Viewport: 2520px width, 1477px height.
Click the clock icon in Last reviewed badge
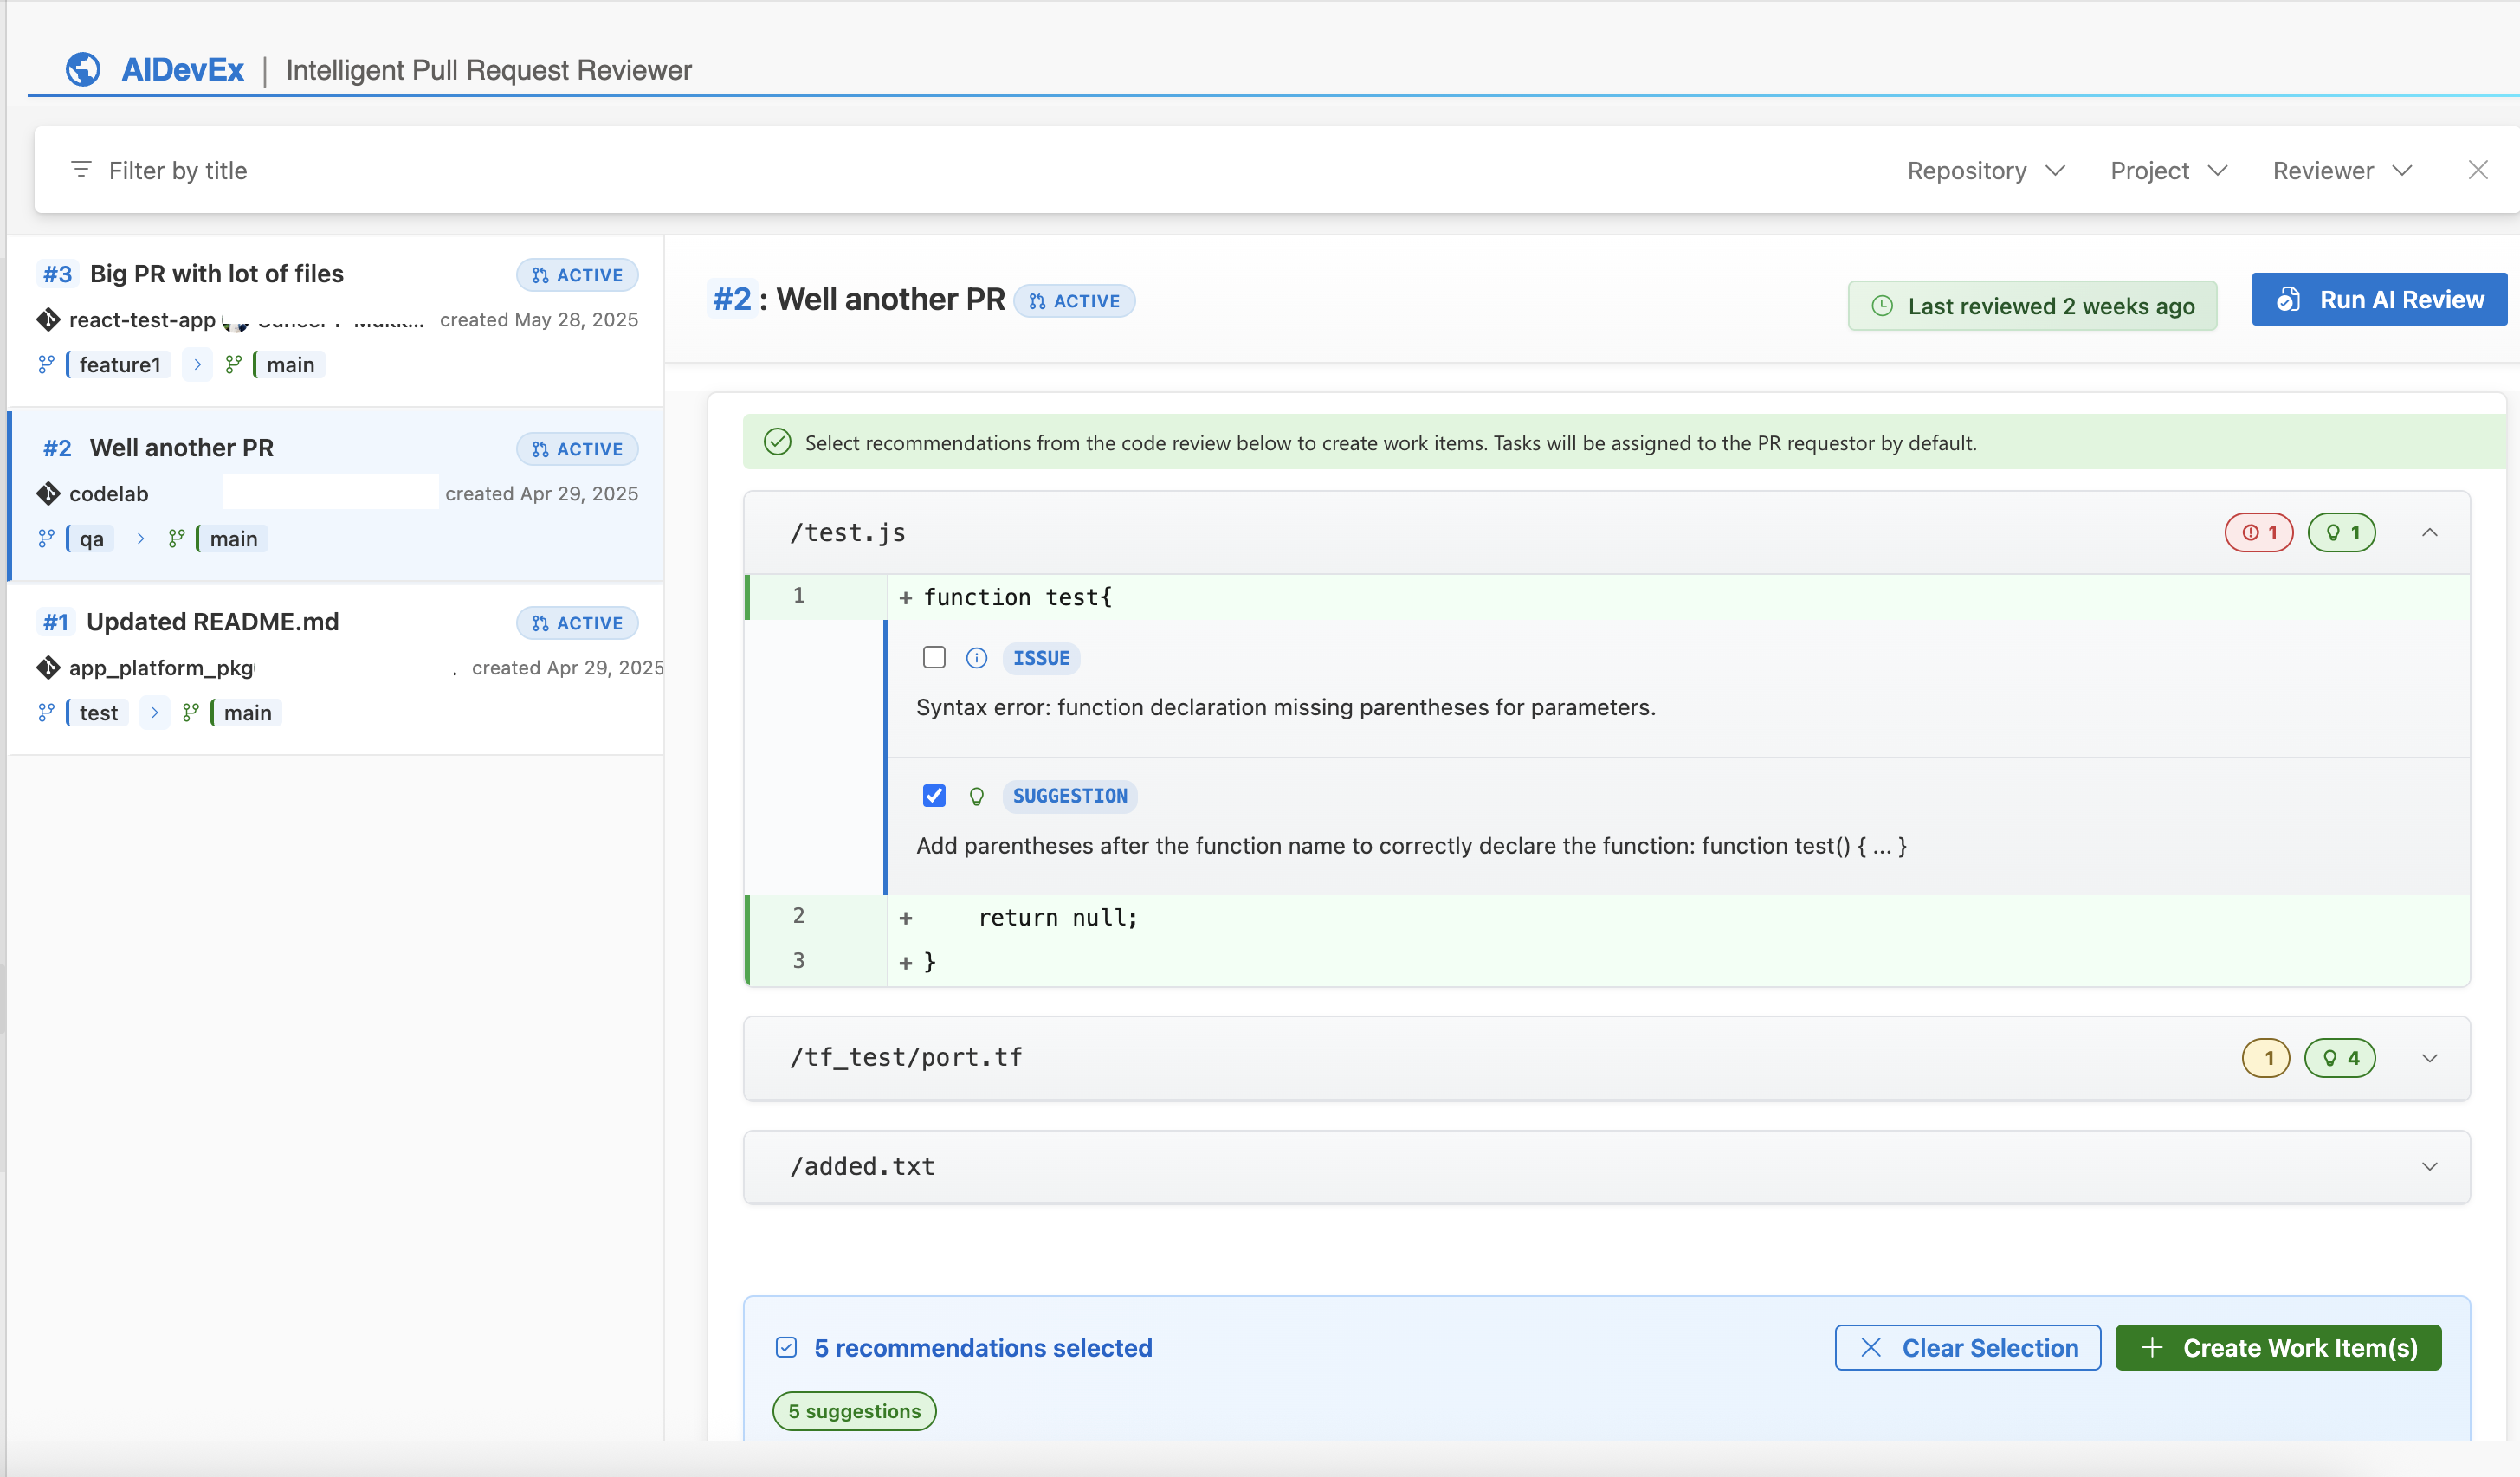pos(1884,306)
